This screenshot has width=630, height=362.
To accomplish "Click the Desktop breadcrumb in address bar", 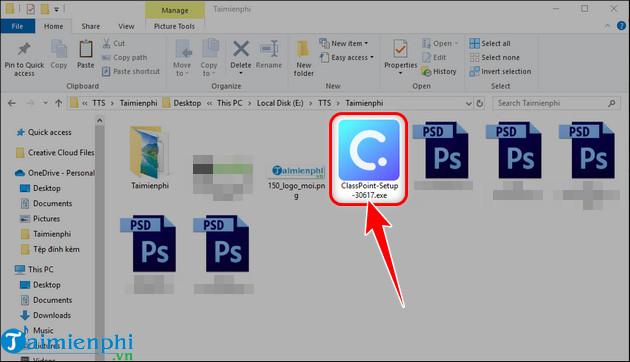I will [187, 103].
